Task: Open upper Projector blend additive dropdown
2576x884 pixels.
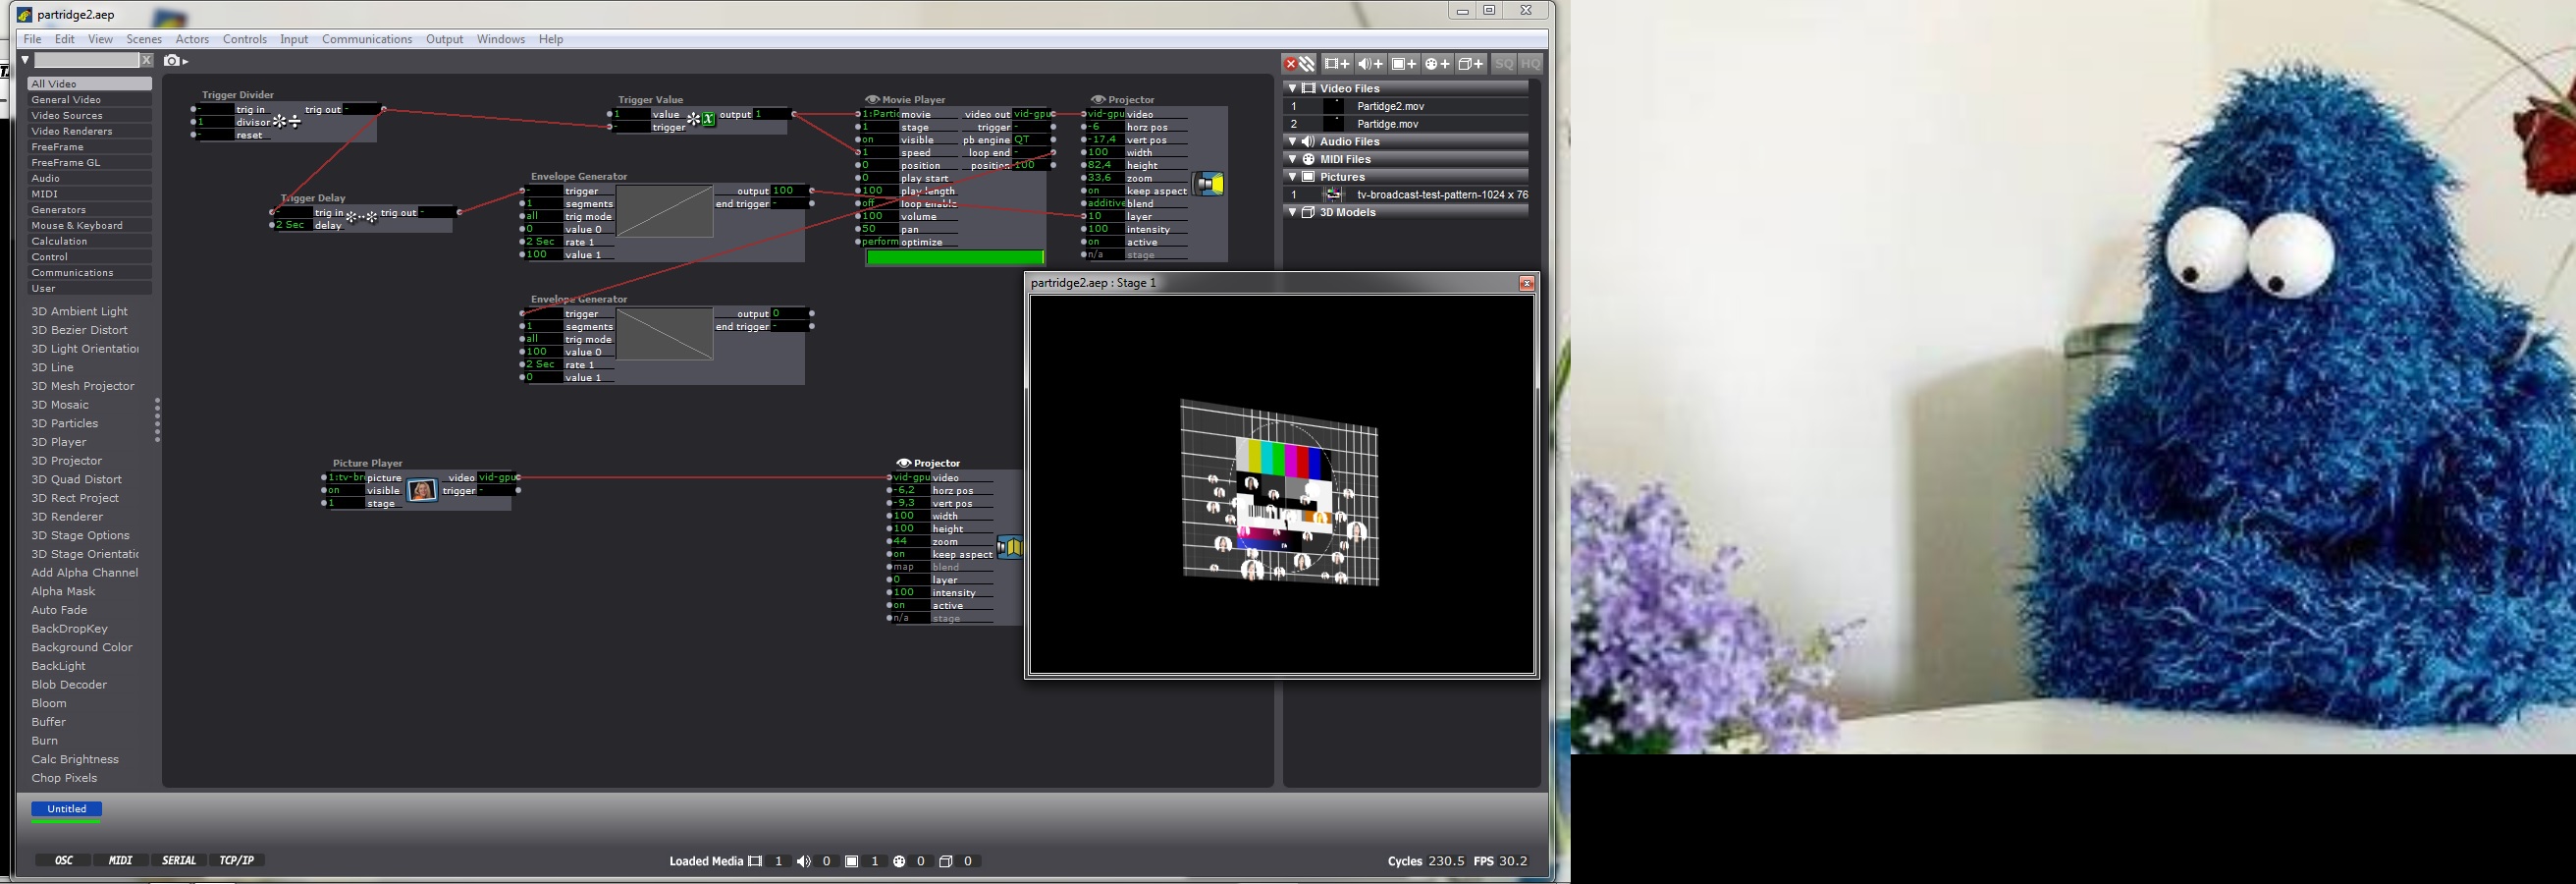Action: 1106,204
